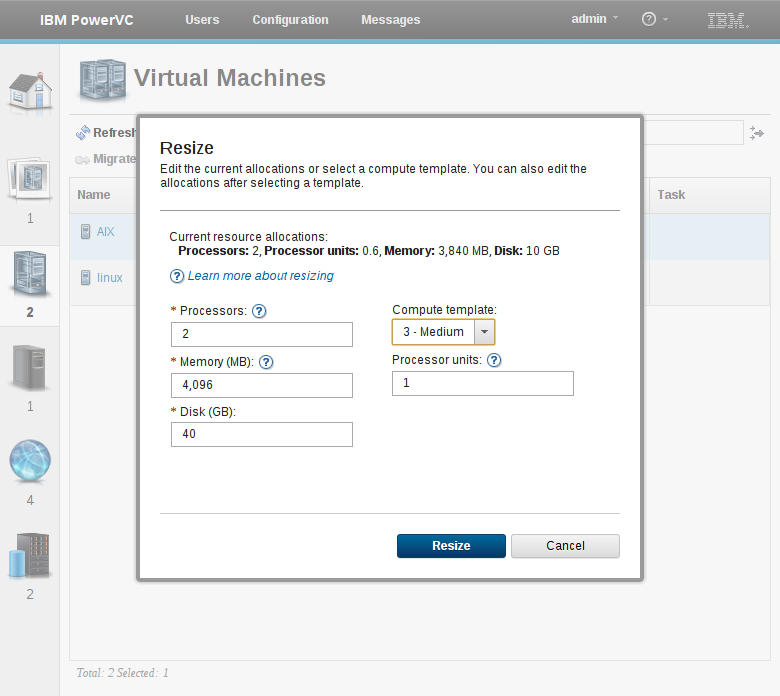The image size is (780, 696).
Task: Click the AIX virtual machine icon
Action: 86,231
